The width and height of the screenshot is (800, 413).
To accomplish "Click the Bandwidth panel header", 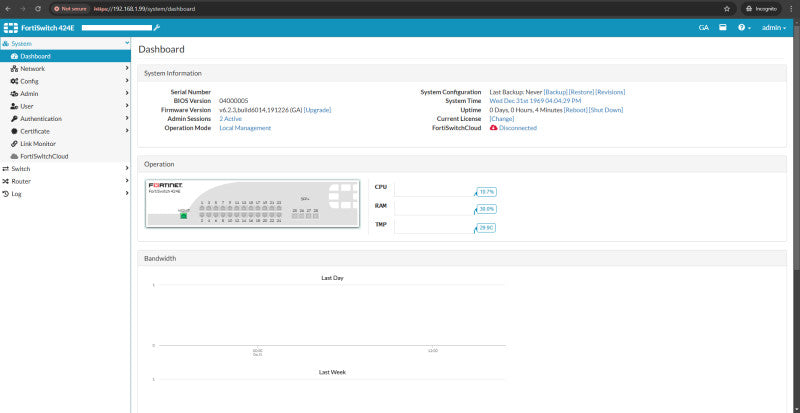I will click(x=462, y=259).
